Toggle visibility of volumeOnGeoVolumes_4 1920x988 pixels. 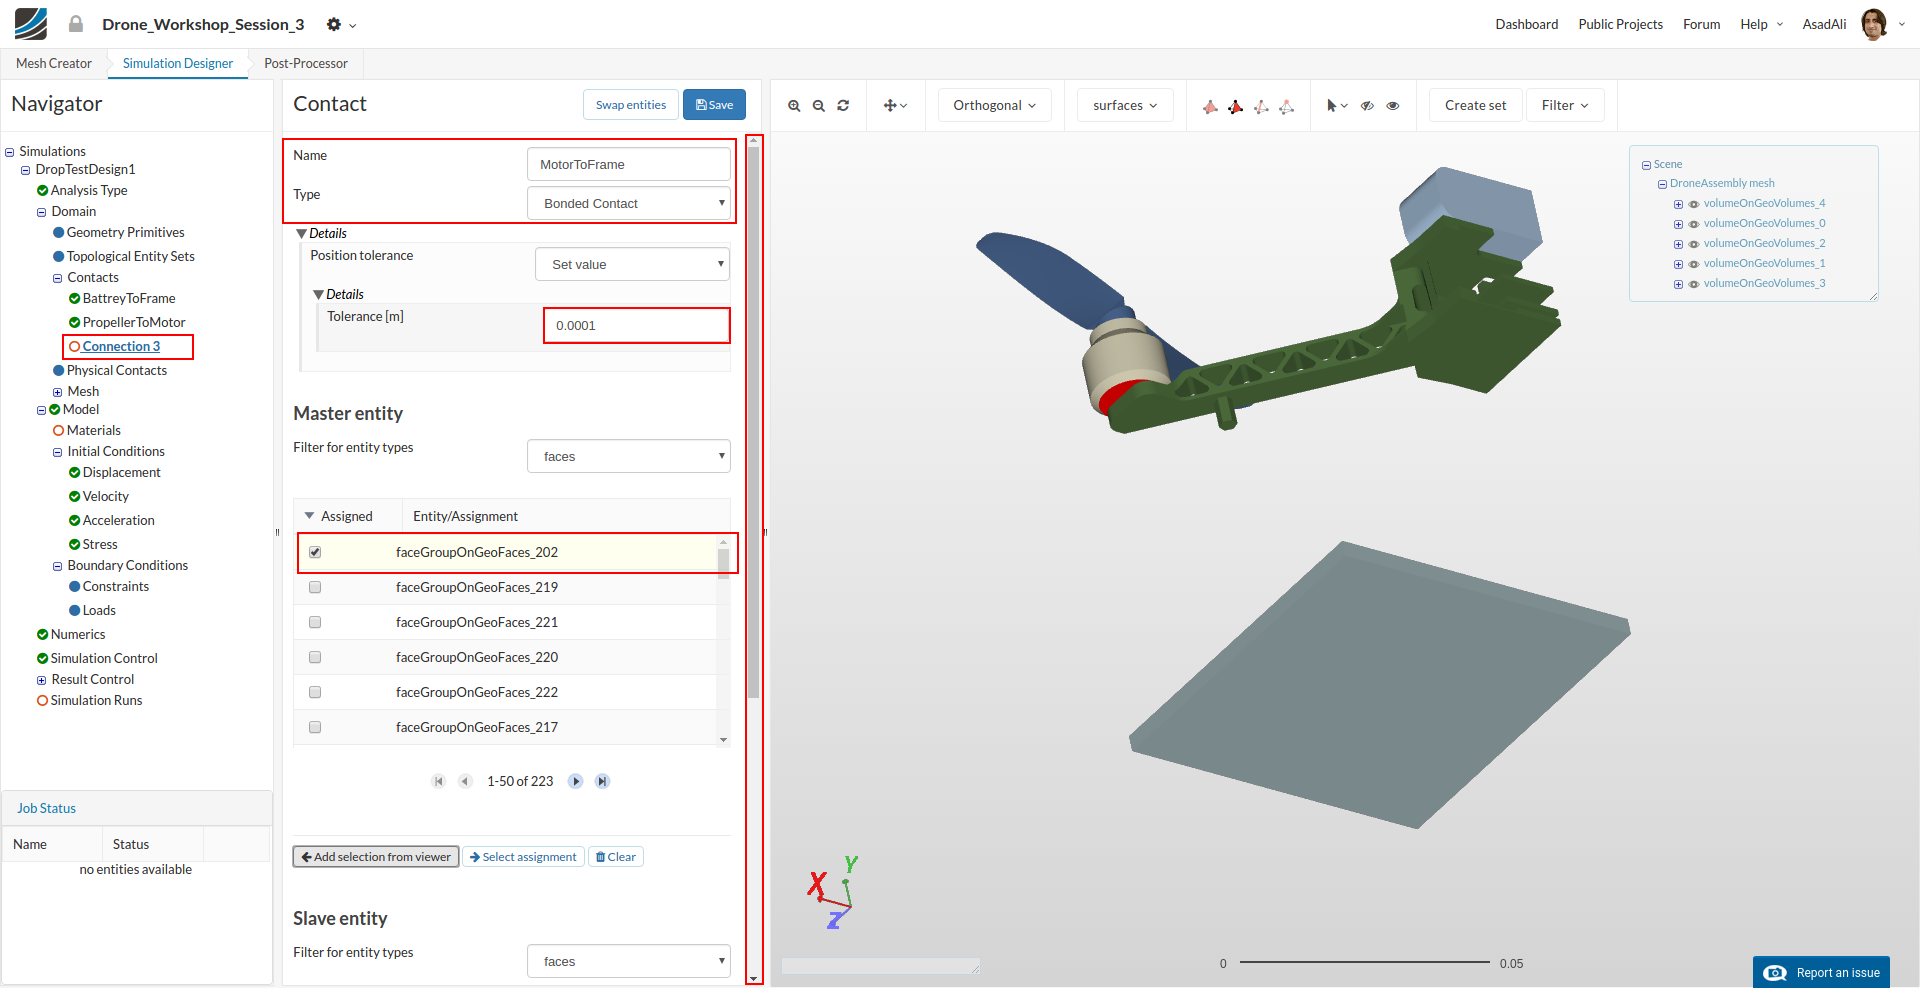coord(1694,204)
